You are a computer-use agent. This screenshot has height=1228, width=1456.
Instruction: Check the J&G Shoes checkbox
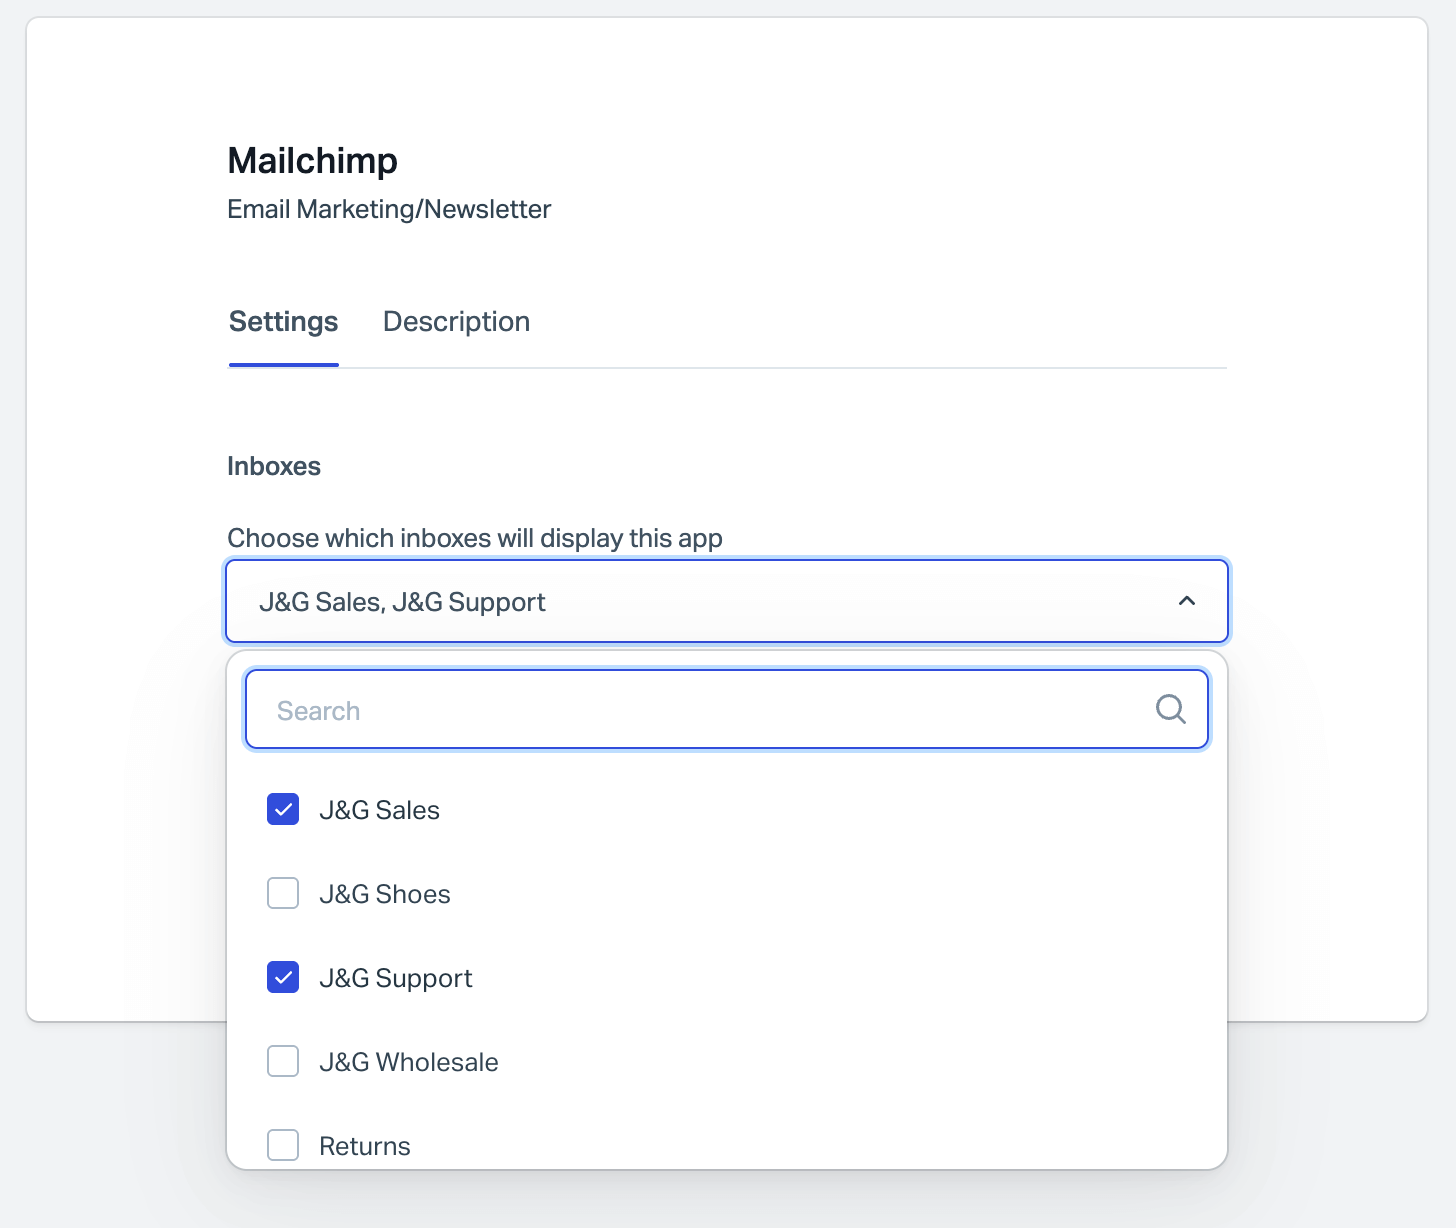[x=283, y=893]
